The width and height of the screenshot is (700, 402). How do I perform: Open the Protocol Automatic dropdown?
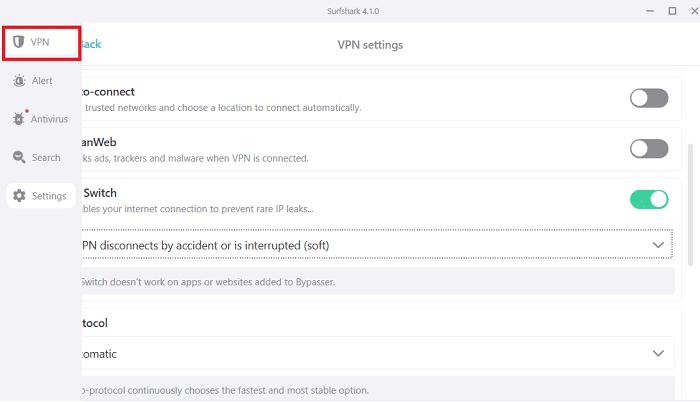pos(370,353)
